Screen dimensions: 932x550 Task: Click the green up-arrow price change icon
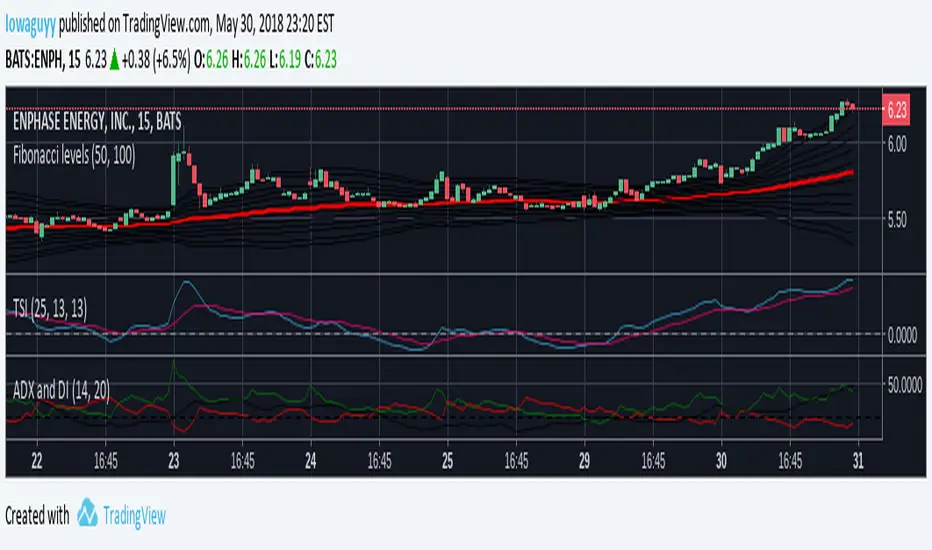tap(114, 60)
